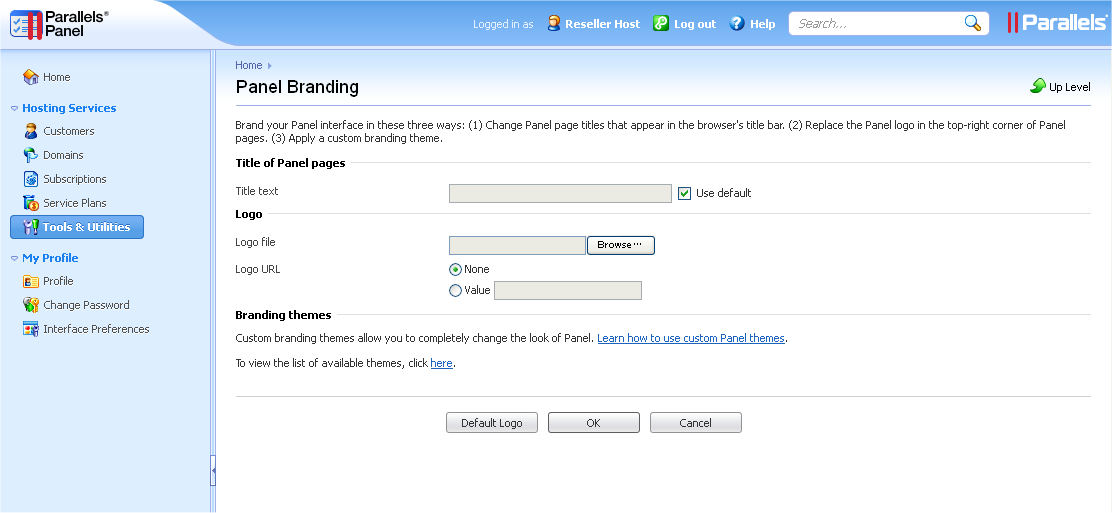Click the Interface Preferences icon
The width and height of the screenshot is (1112, 513).
coord(30,329)
